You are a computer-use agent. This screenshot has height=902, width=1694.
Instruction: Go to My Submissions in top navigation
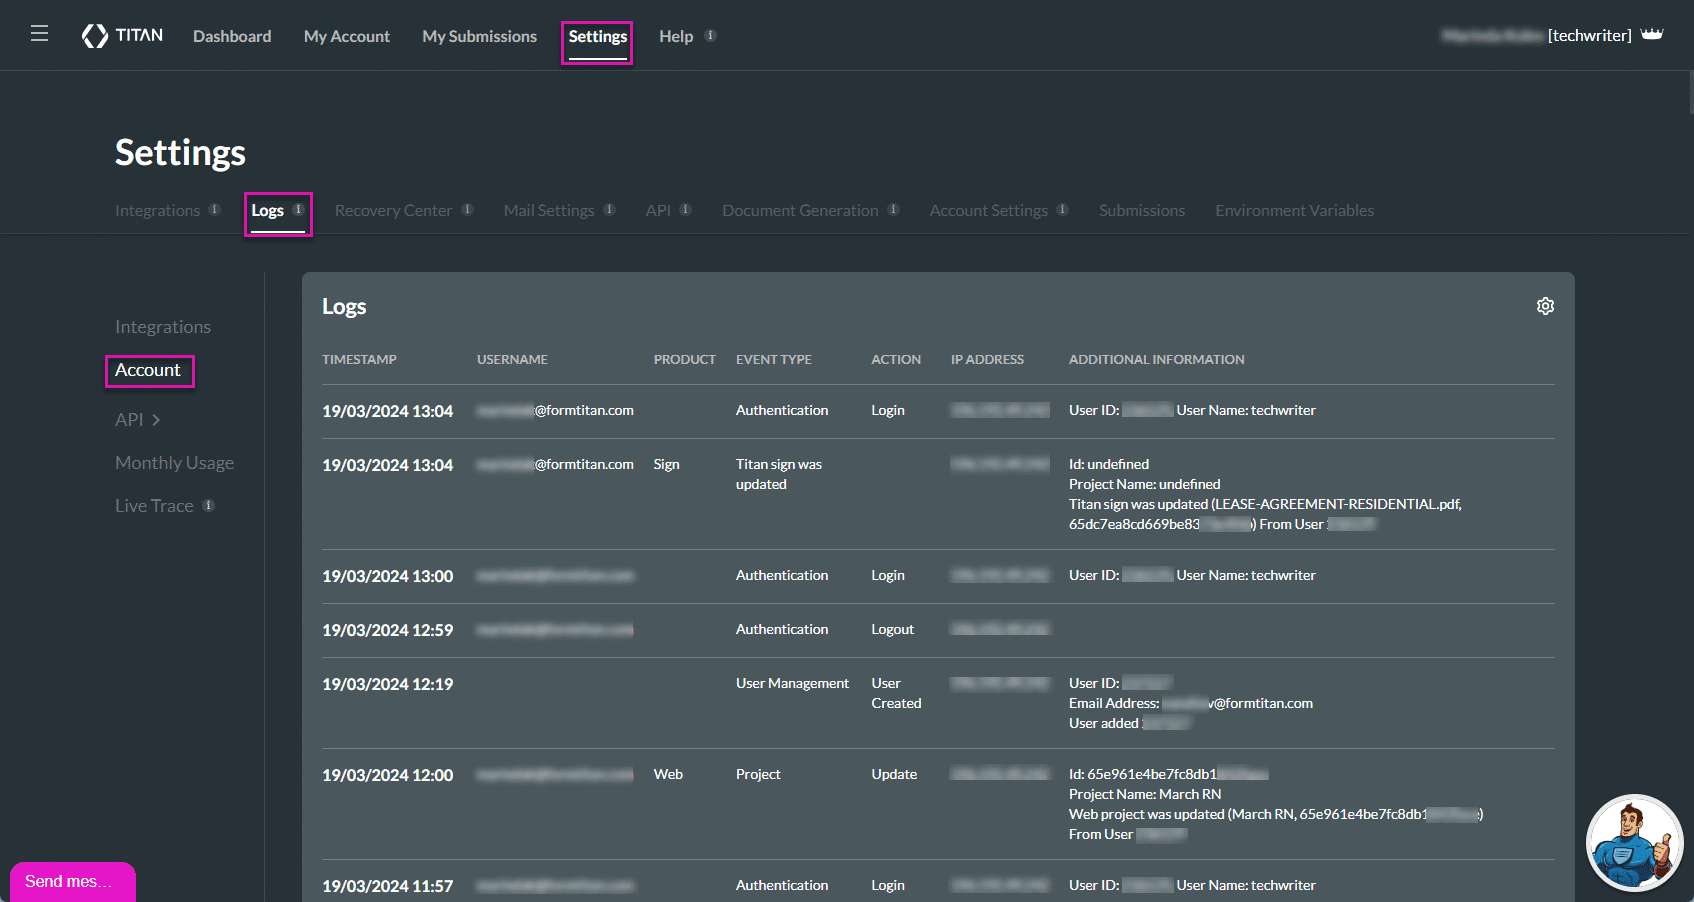click(x=479, y=36)
